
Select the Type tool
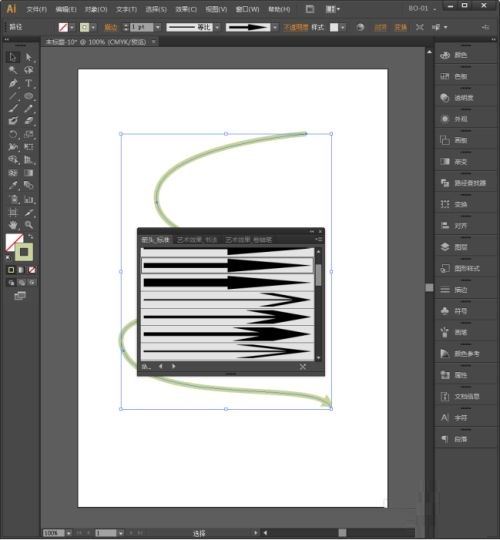point(29,83)
